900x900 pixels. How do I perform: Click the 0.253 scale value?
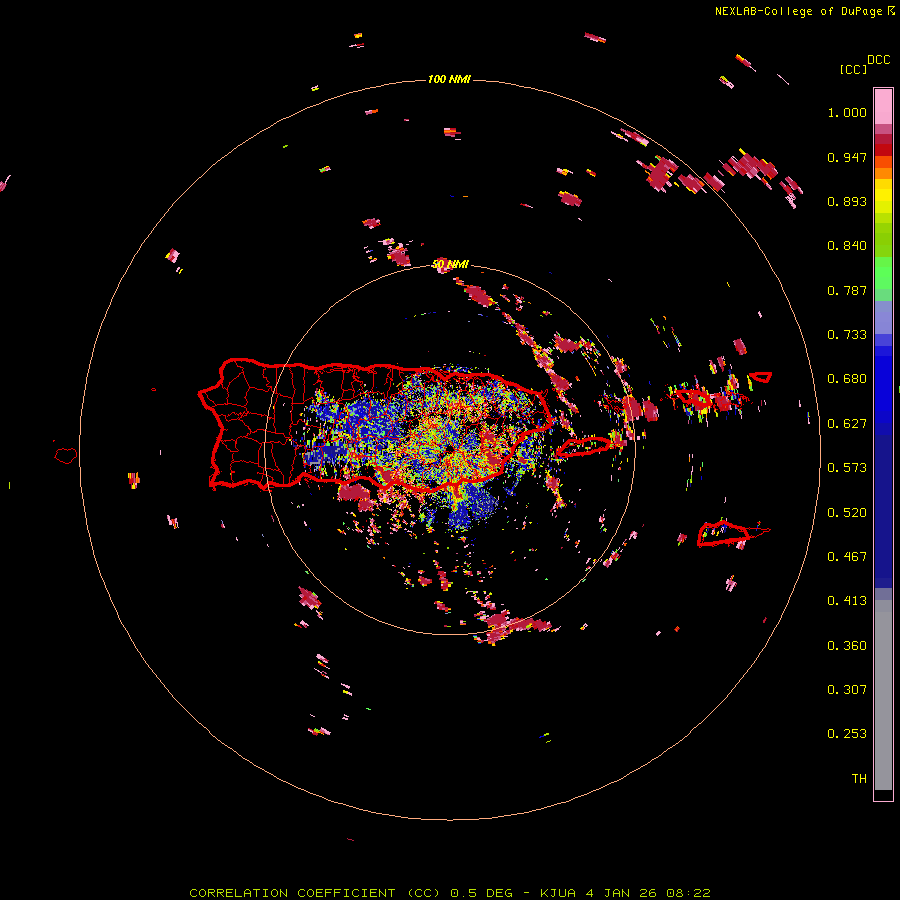847,734
